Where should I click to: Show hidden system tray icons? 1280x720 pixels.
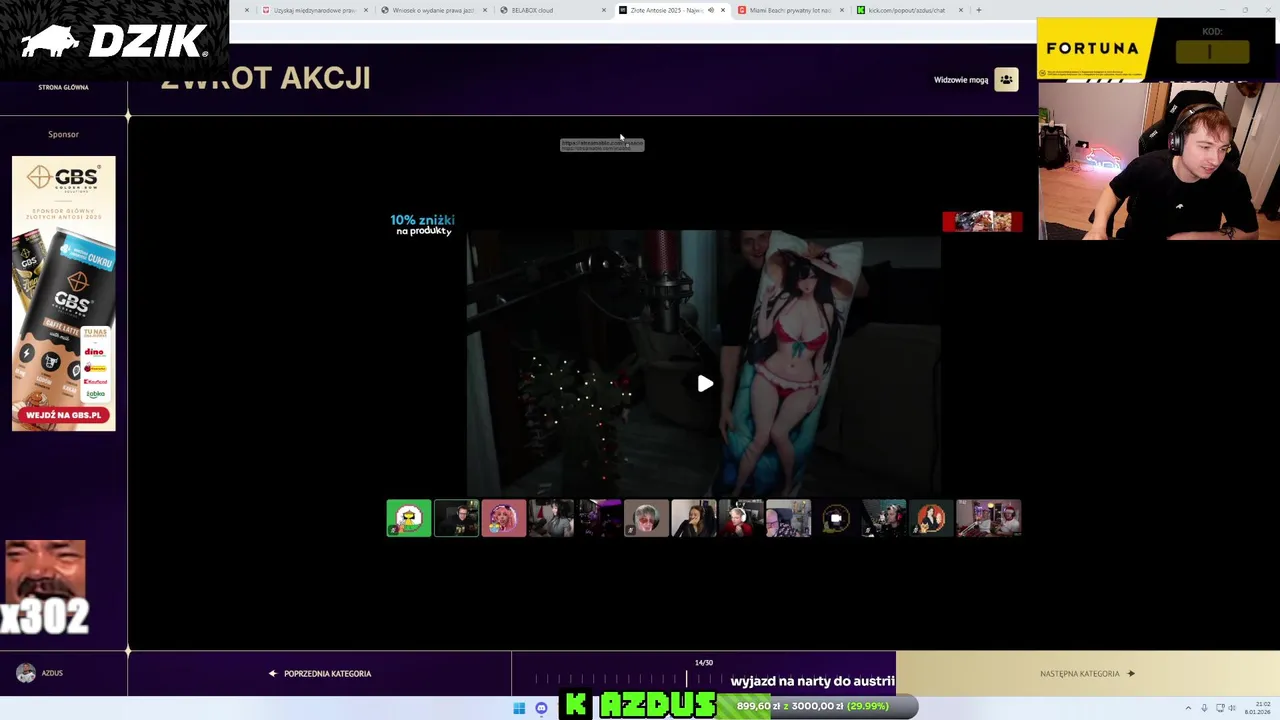coord(1188,708)
